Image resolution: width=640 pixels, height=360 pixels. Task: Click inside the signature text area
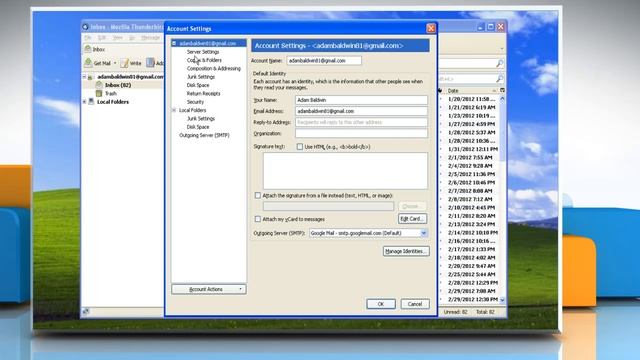click(x=345, y=171)
